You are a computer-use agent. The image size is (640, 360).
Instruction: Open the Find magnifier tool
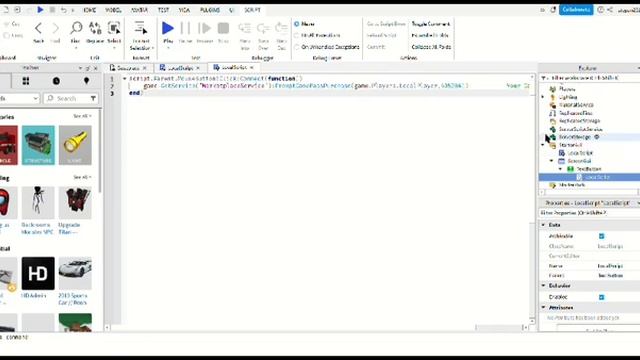[76, 28]
